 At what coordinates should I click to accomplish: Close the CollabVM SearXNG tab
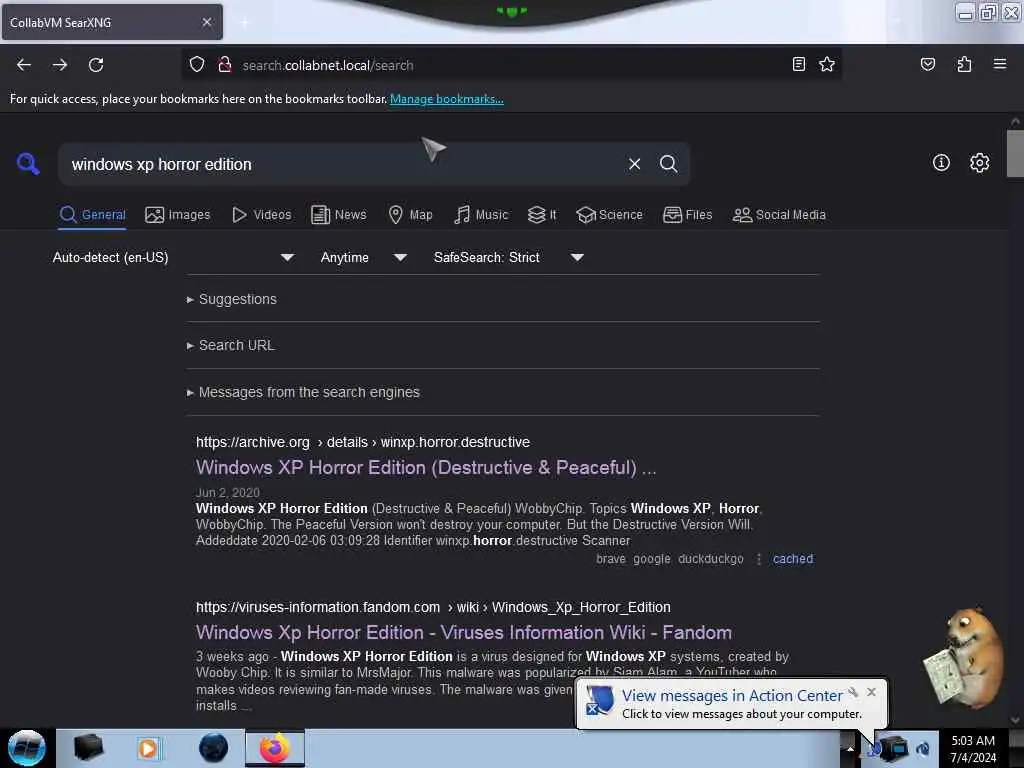[x=206, y=22]
